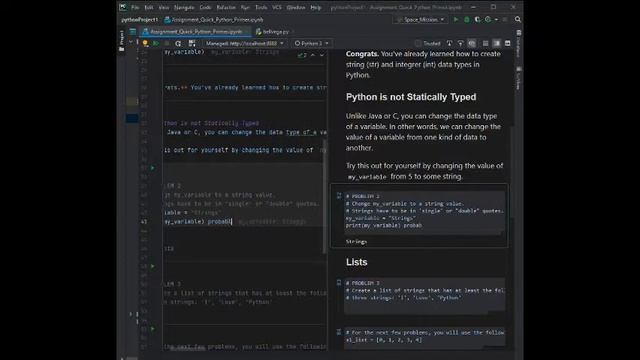Click the profiler icon in main toolbar

(x=488, y=19)
